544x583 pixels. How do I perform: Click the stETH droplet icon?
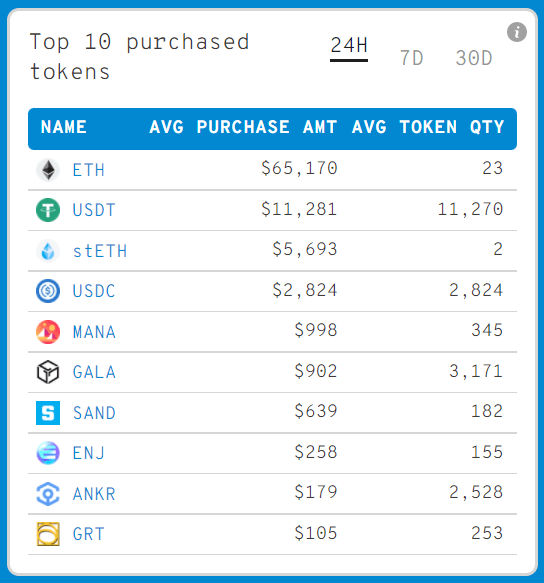(48, 251)
